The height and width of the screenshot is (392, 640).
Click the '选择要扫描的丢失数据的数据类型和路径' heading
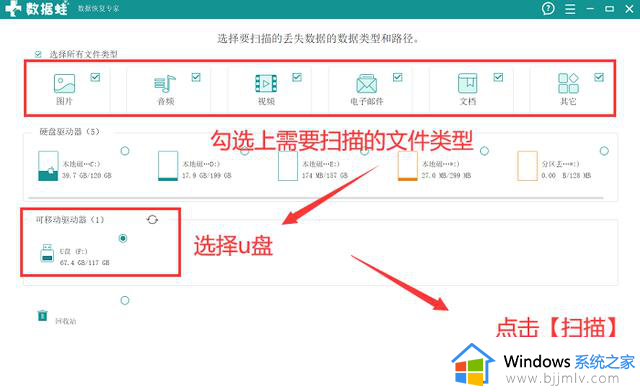[x=318, y=39]
